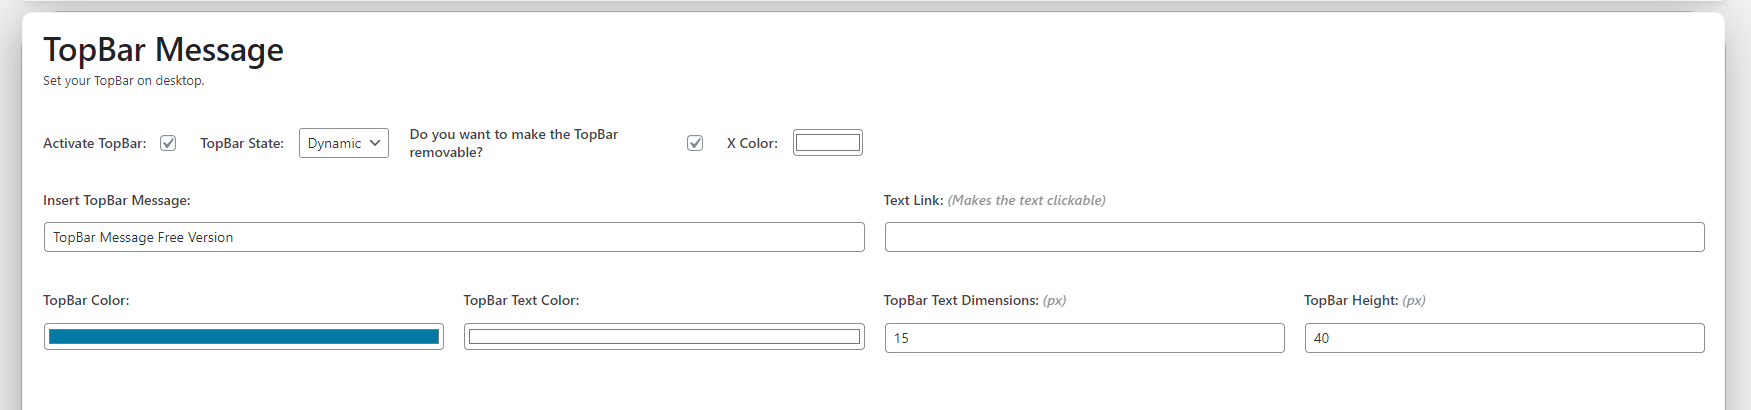Select the TopBar Height field
This screenshot has height=410, width=1751.
1505,338
